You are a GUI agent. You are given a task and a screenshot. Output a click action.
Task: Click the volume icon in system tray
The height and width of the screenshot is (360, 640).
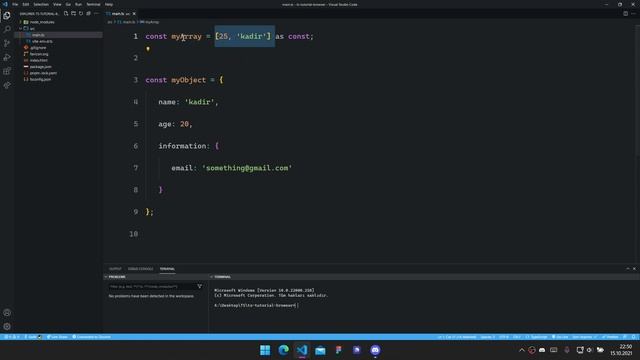point(589,350)
